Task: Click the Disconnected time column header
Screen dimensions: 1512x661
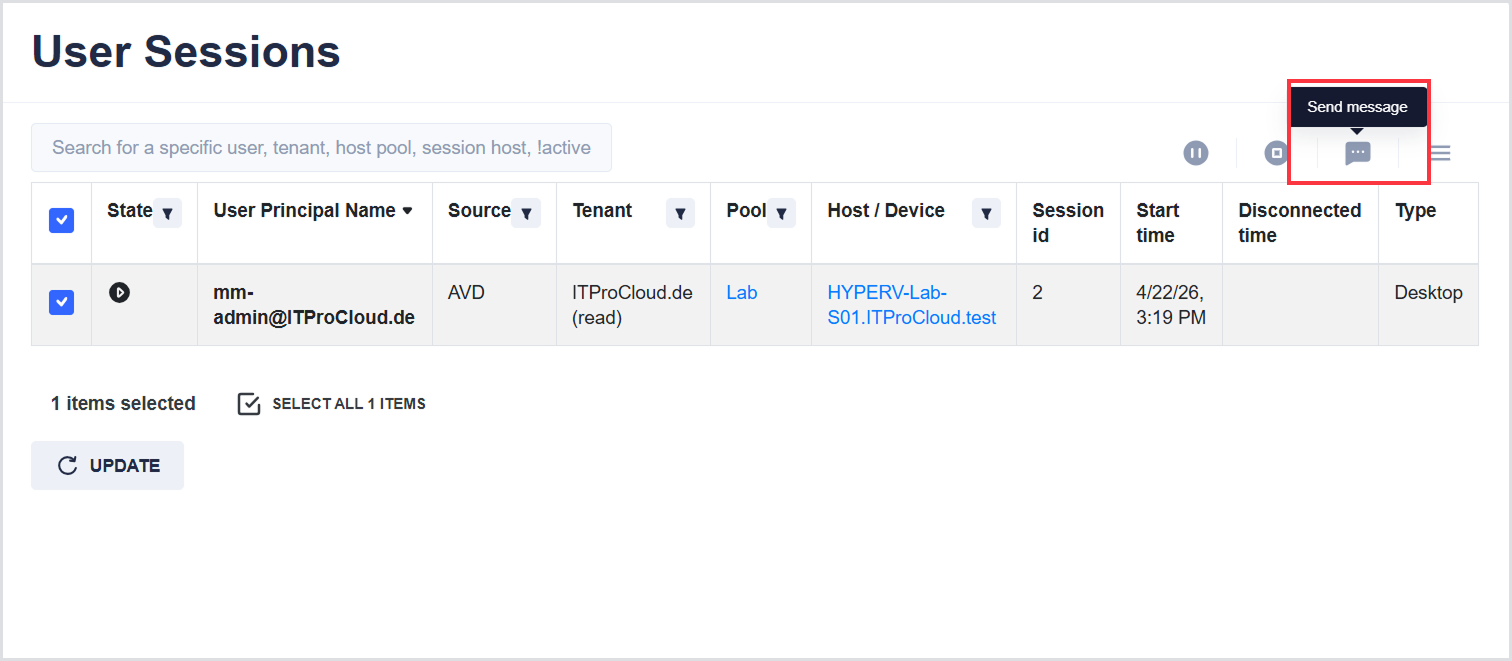Action: pos(1299,223)
